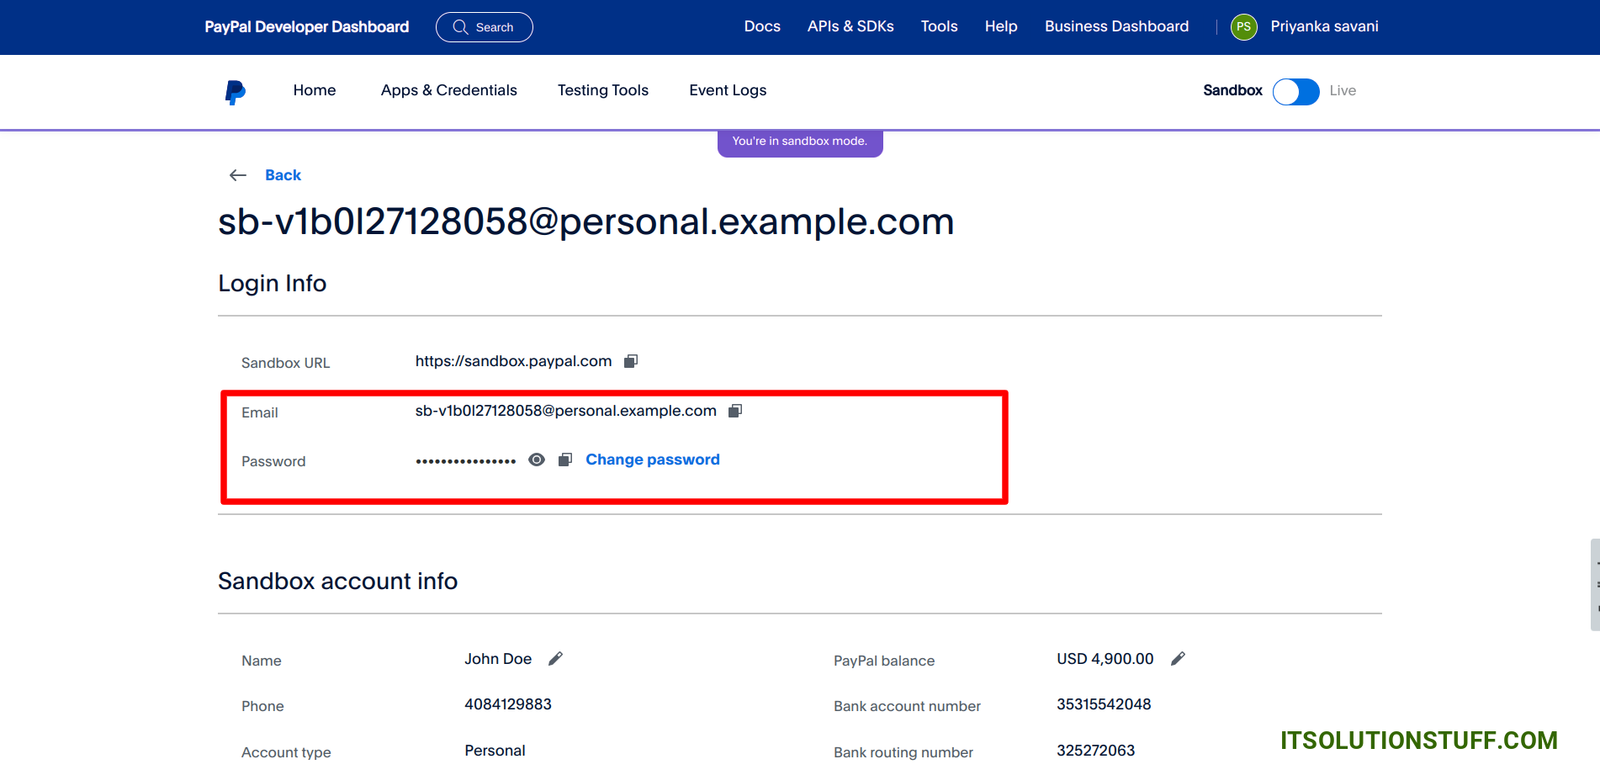Image resolution: width=1600 pixels, height=766 pixels.
Task: Show password with the eye icon
Action: [x=537, y=460]
